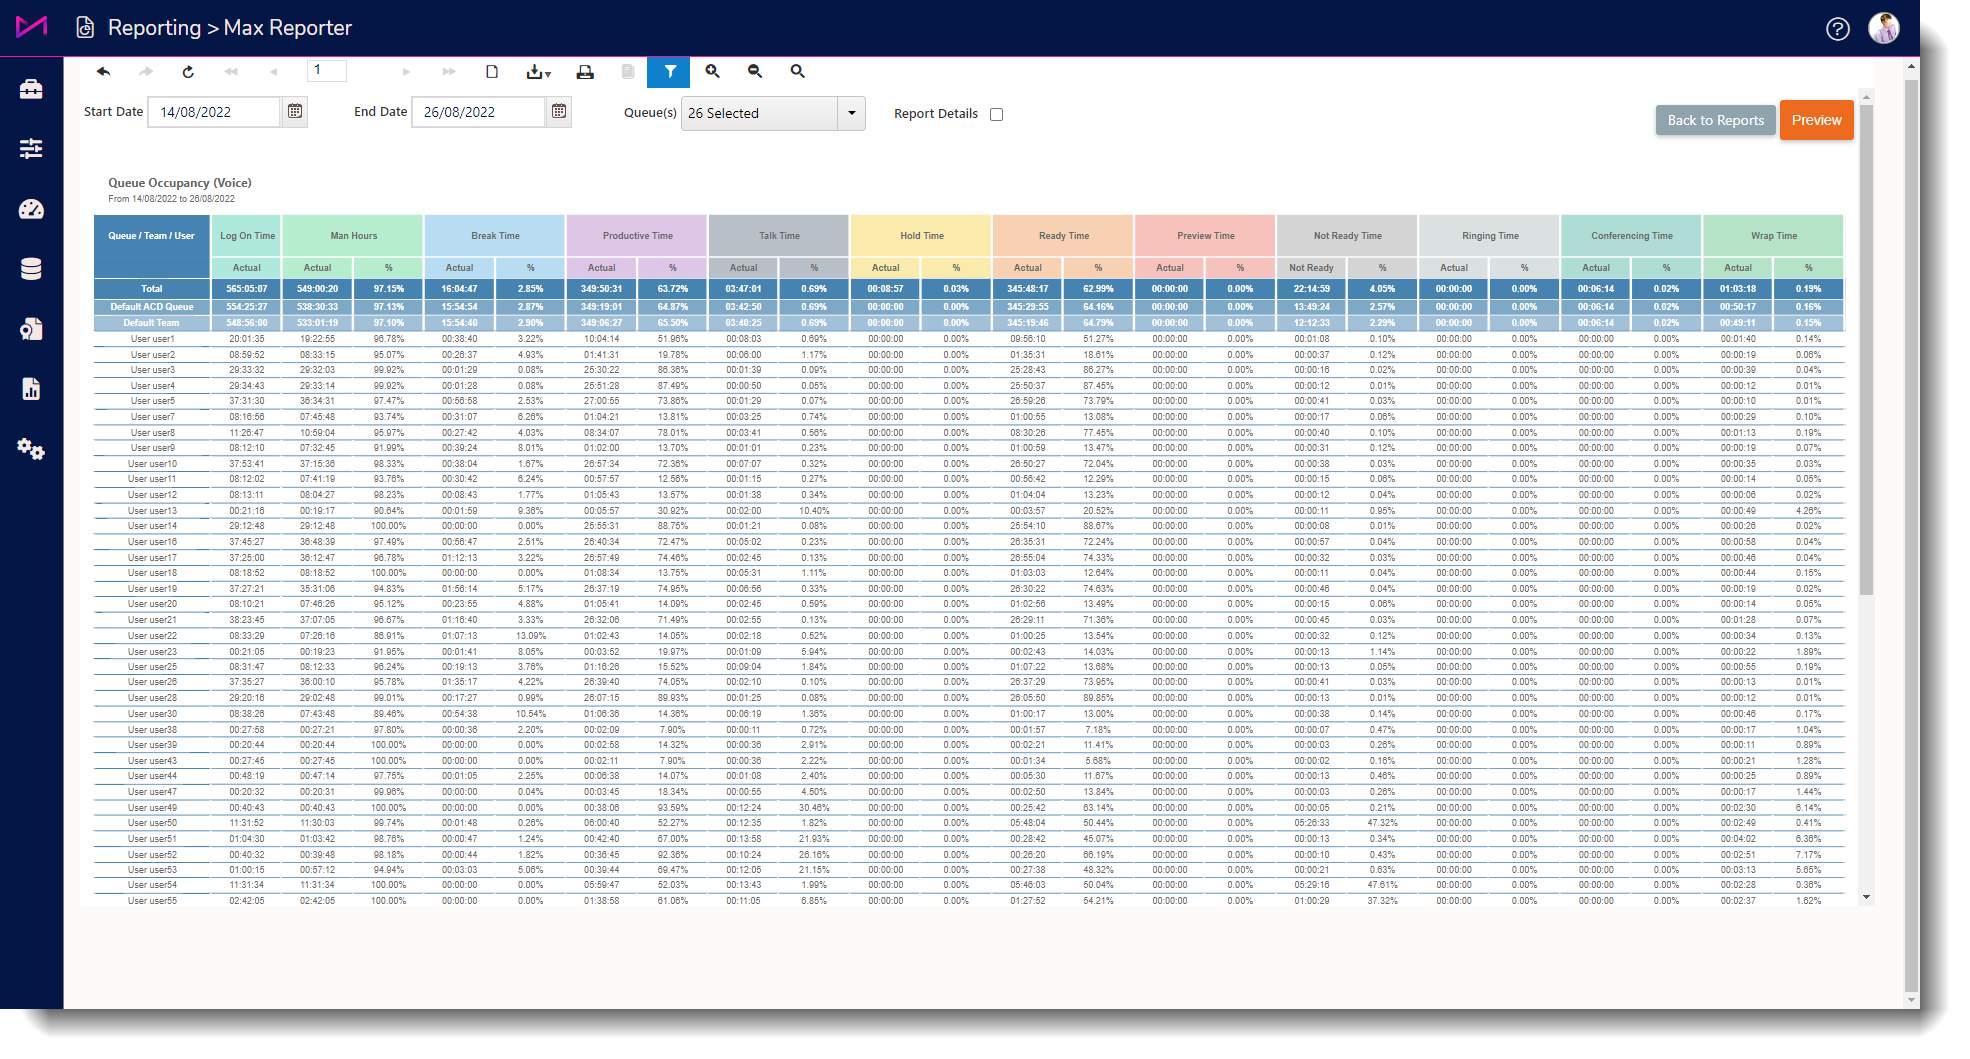
Task: Print the report
Action: [x=585, y=72]
